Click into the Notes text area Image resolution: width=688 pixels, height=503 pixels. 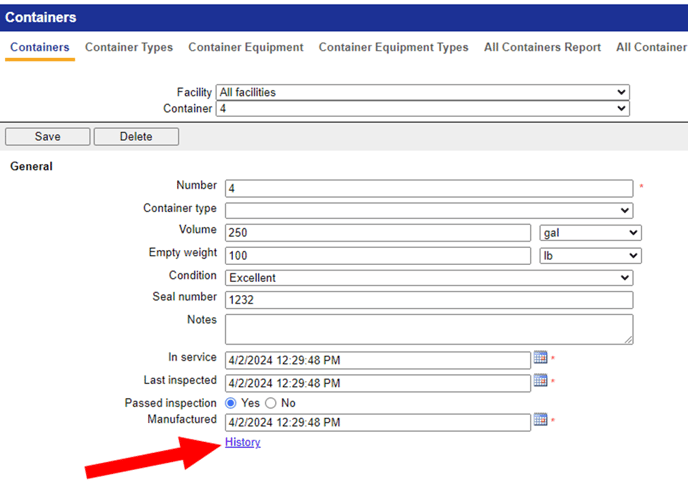[429, 329]
